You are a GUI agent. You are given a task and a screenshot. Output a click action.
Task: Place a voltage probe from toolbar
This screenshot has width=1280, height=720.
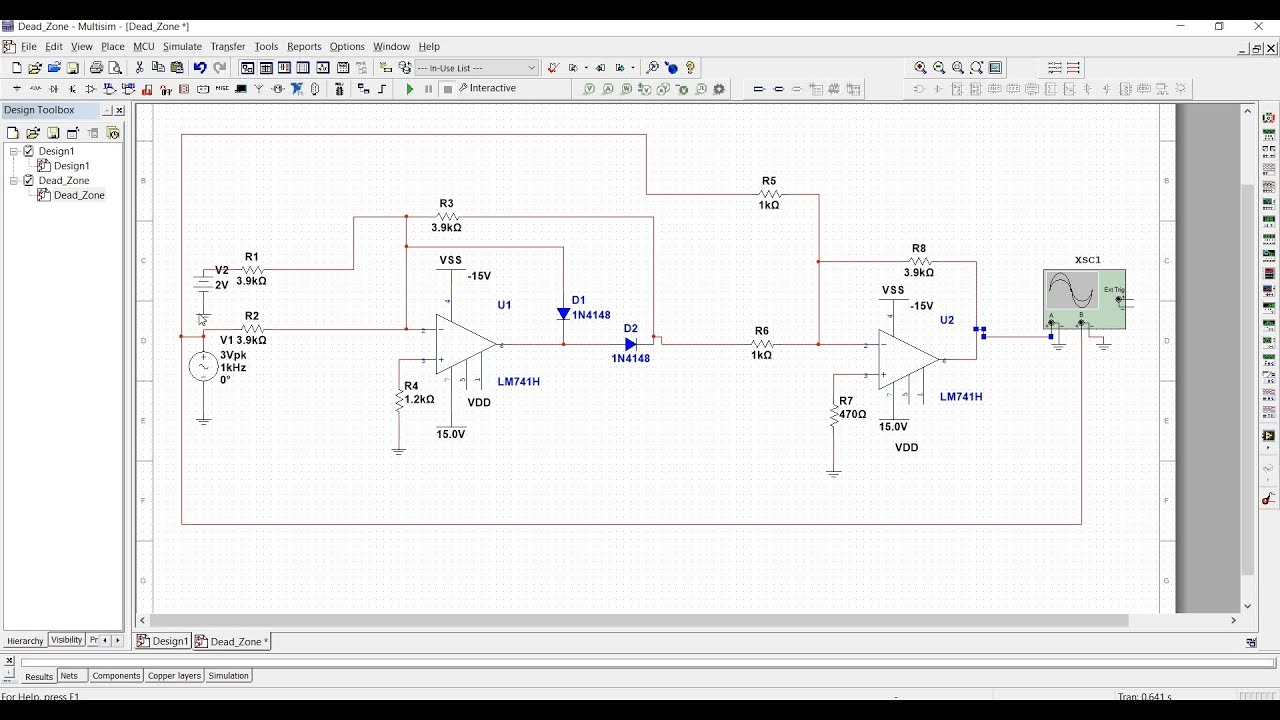click(589, 89)
